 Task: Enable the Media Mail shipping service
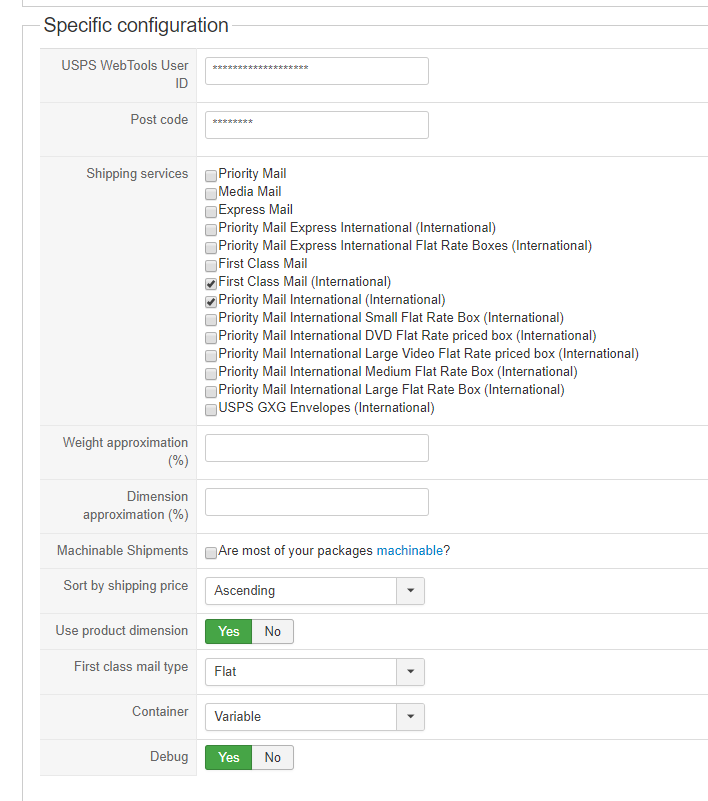pyautogui.click(x=211, y=193)
